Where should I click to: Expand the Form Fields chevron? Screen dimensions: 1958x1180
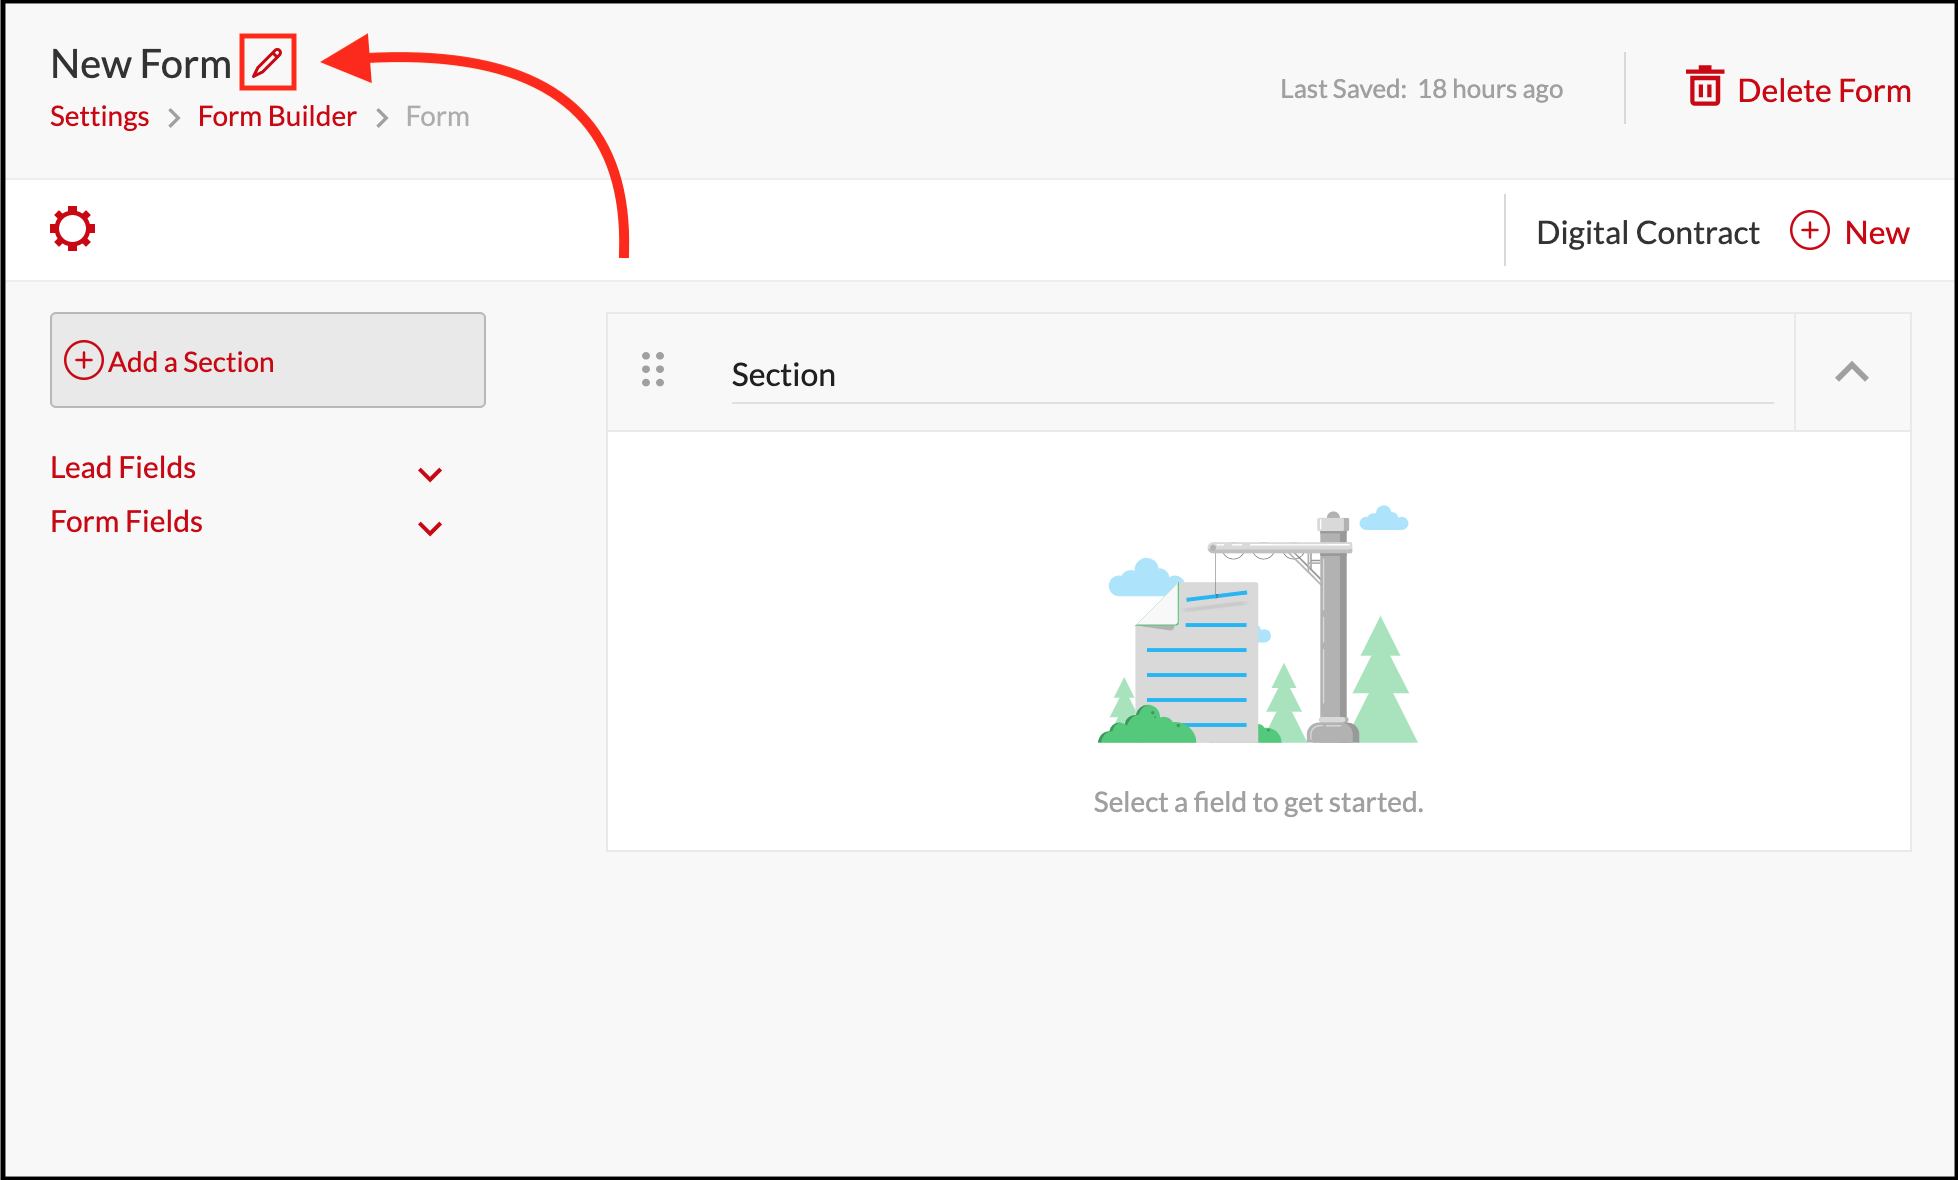click(430, 528)
